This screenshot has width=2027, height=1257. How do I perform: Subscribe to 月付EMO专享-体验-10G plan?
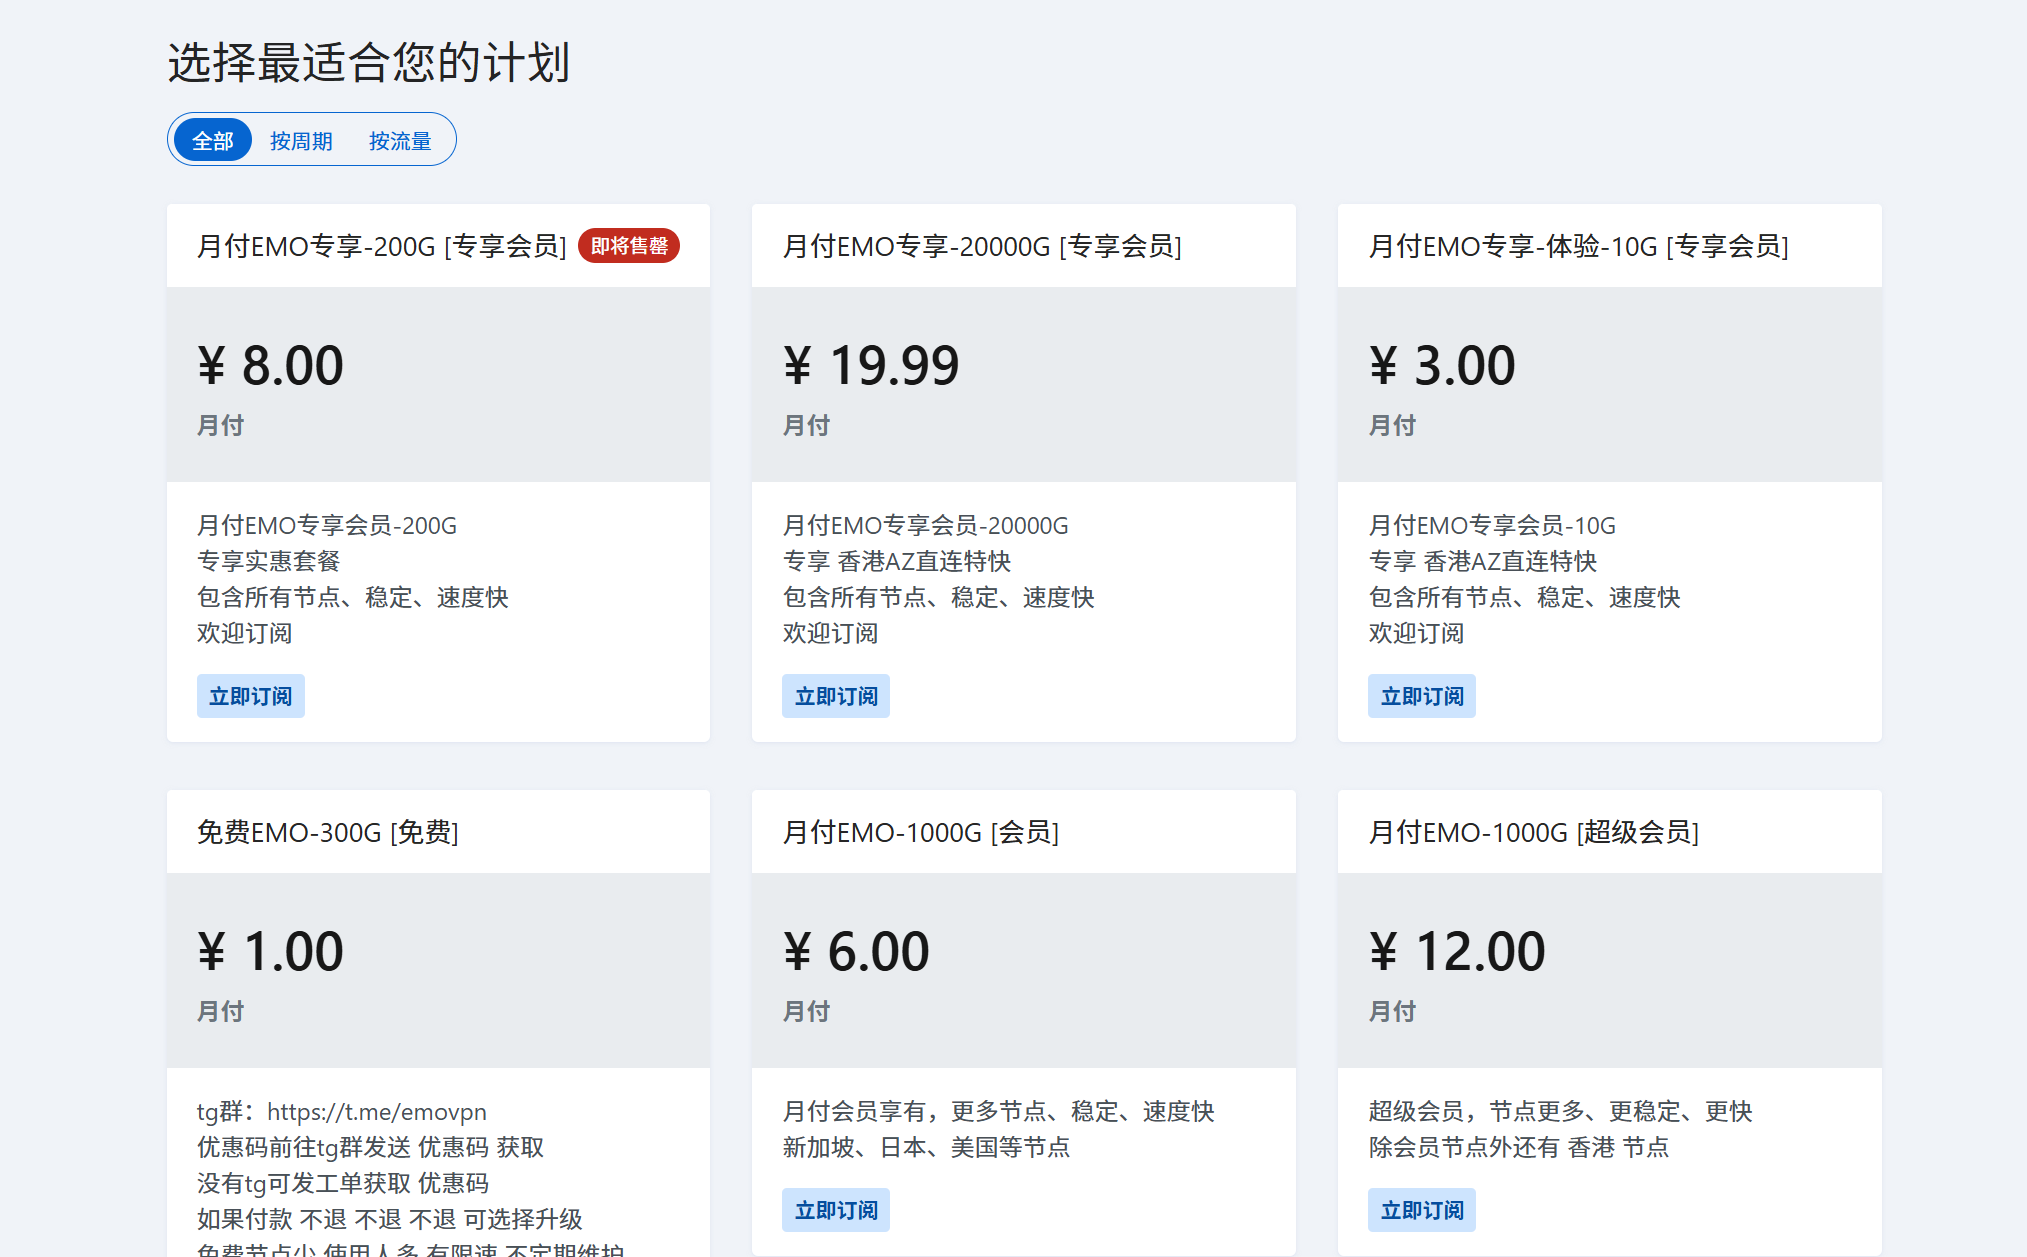pos(1421,696)
